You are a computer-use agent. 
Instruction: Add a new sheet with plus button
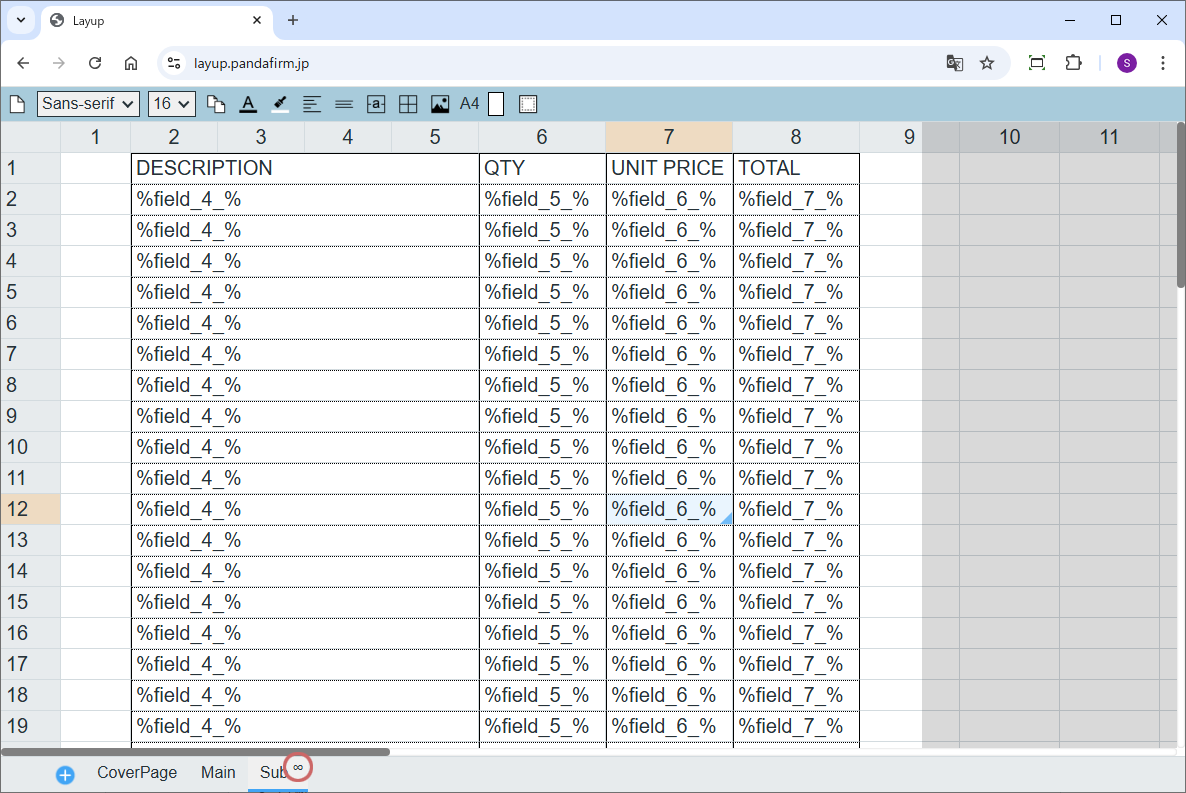click(65, 775)
